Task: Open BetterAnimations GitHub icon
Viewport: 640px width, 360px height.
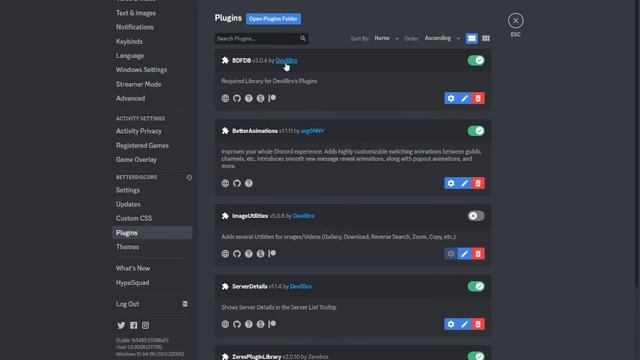Action: point(237,183)
